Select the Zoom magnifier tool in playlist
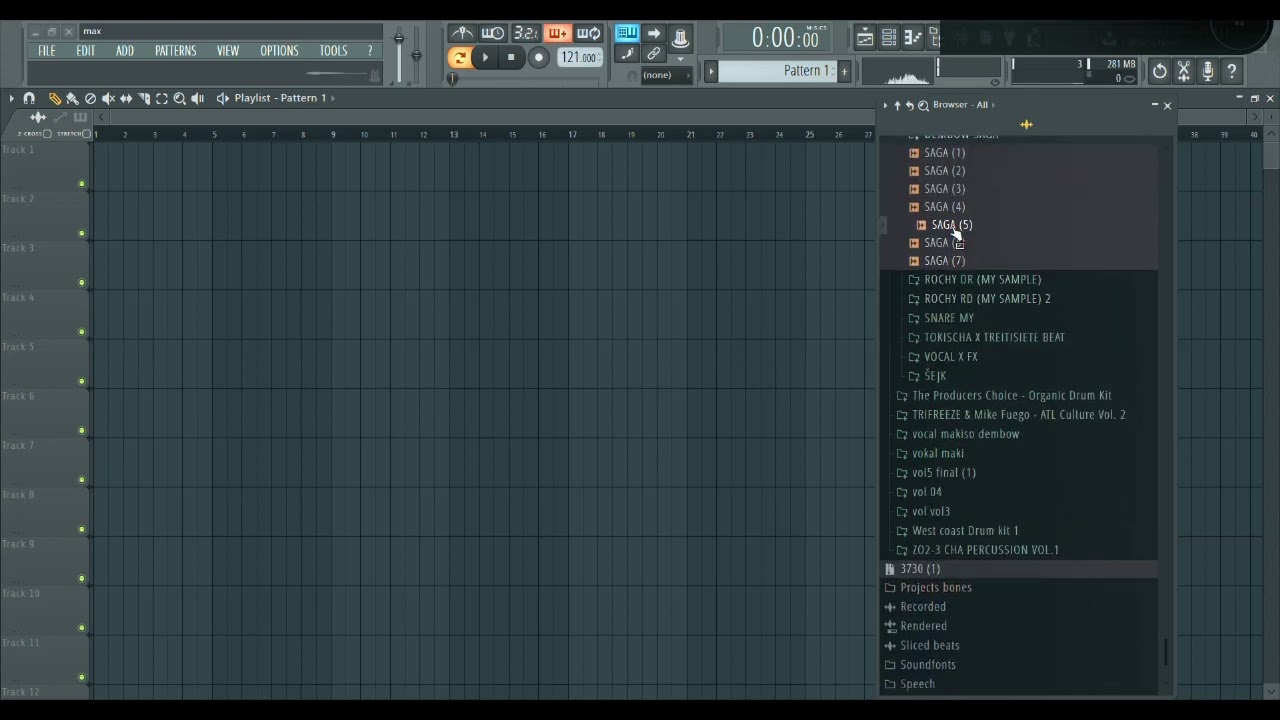This screenshot has width=1280, height=720. tap(180, 98)
